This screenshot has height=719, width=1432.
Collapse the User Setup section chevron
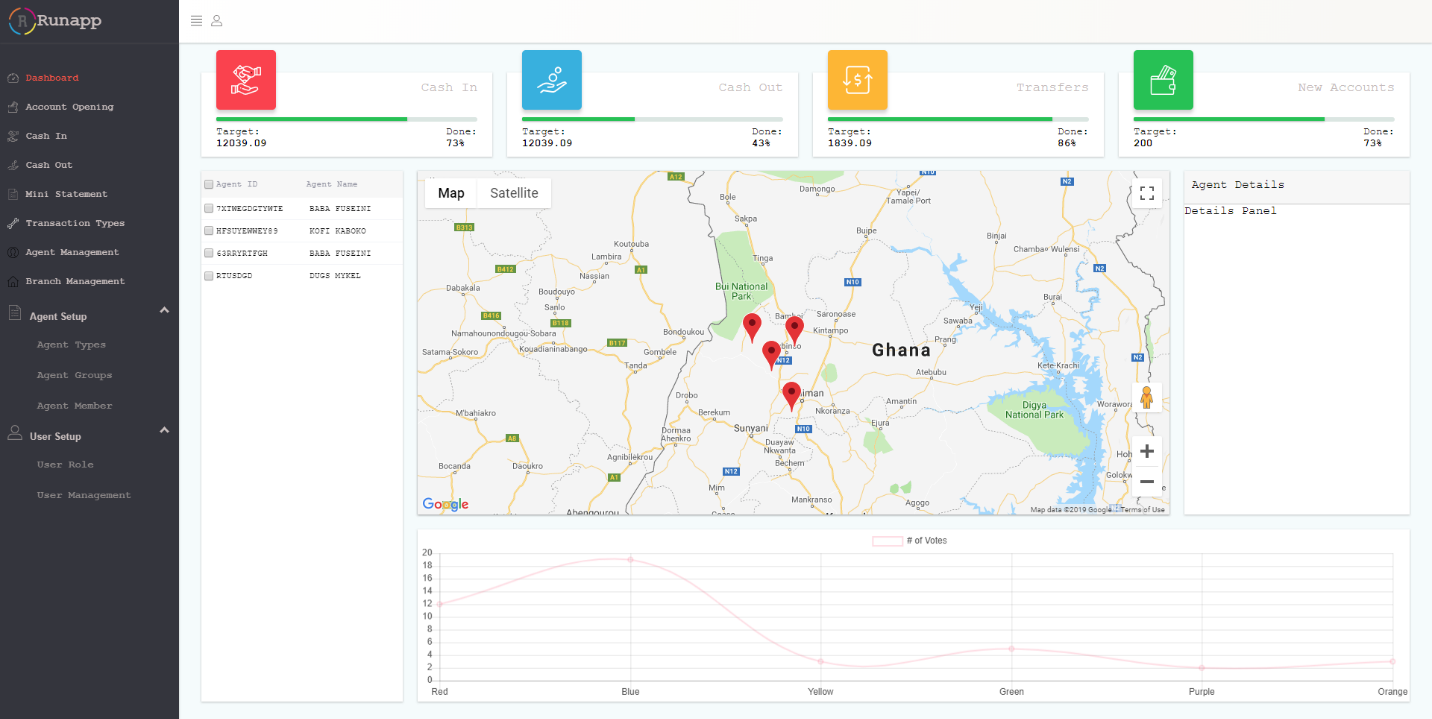[x=164, y=430]
